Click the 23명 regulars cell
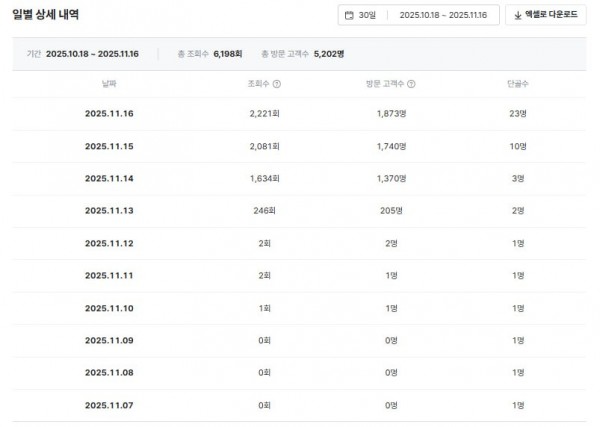 point(519,114)
